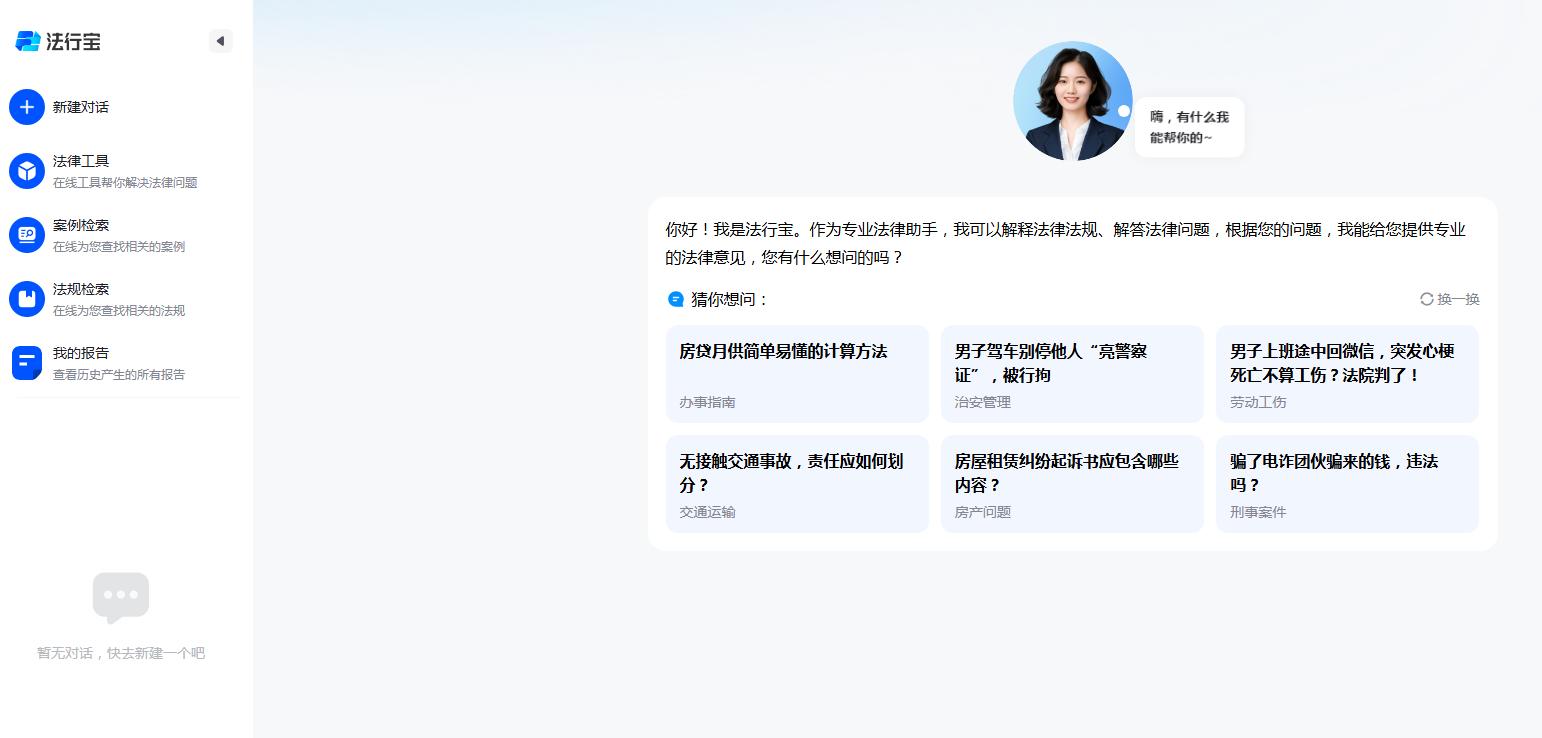Click the 新建对话 plus icon

(27, 107)
